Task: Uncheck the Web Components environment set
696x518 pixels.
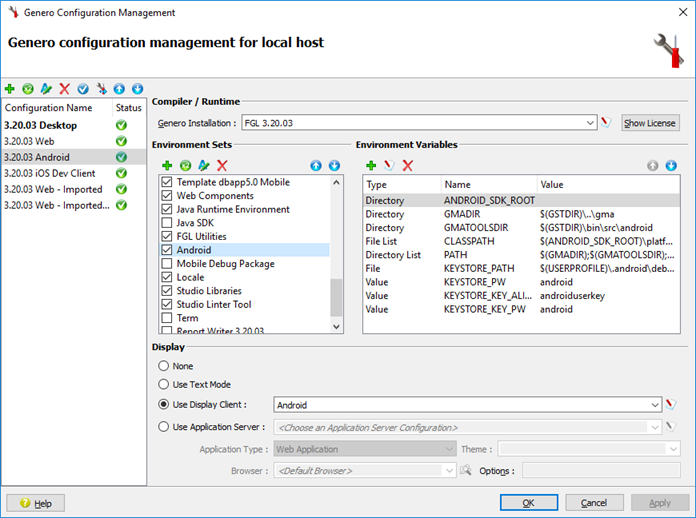Action: point(167,196)
